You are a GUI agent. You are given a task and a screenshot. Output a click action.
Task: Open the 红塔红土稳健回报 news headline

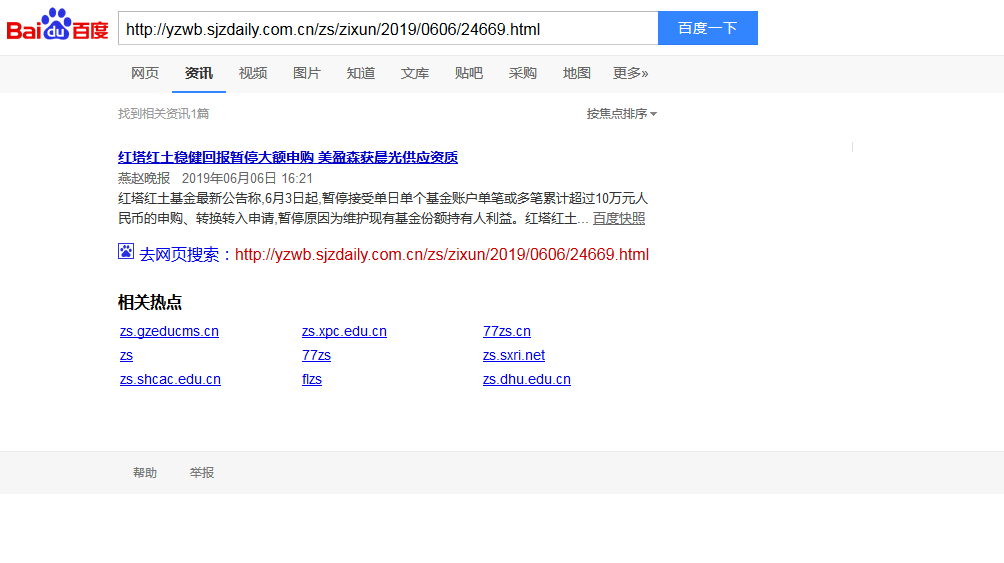(x=288, y=157)
